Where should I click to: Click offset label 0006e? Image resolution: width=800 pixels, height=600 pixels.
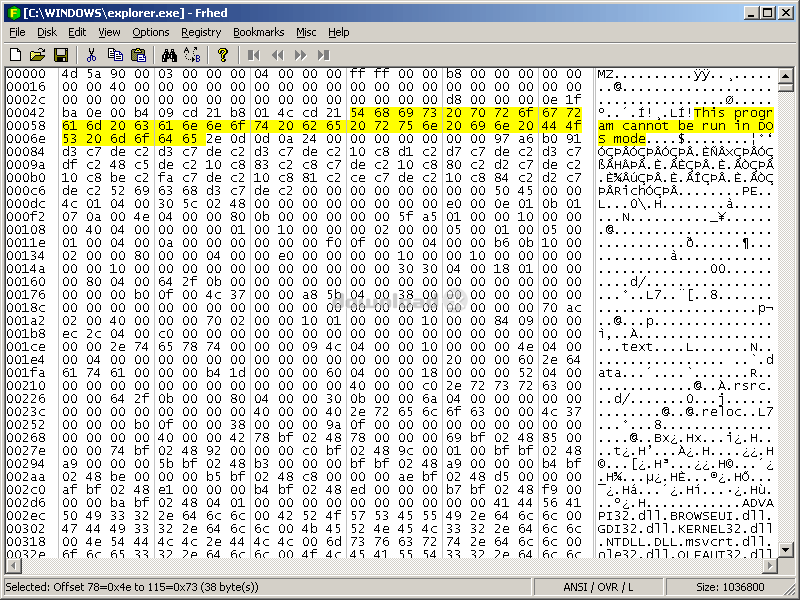click(26, 139)
